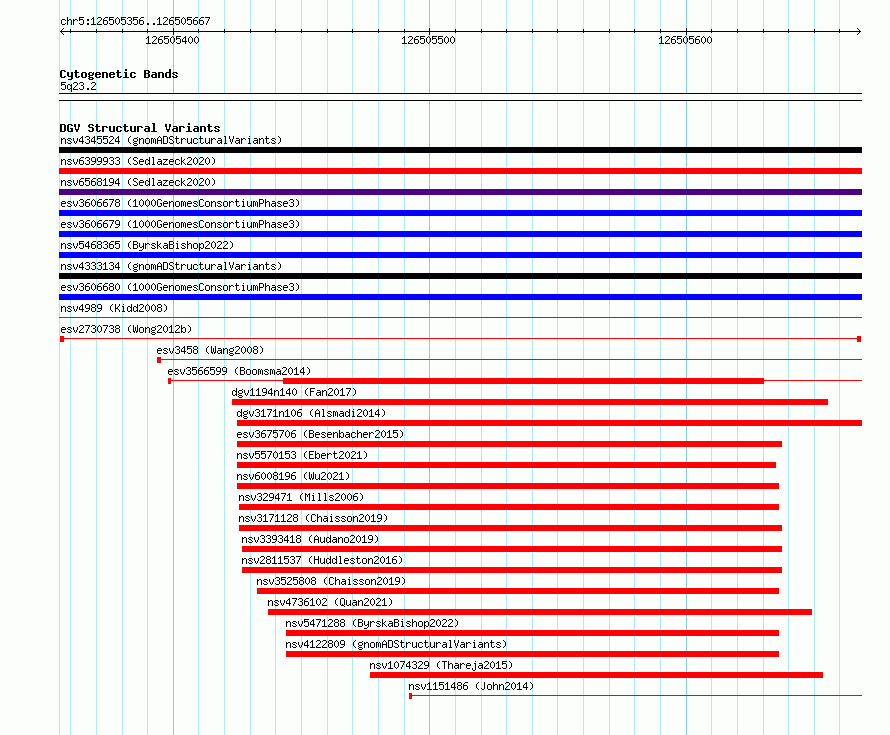This screenshot has height=735, width=890.
Task: Click the red bar under nsv3393418
Action: [x=512, y=549]
